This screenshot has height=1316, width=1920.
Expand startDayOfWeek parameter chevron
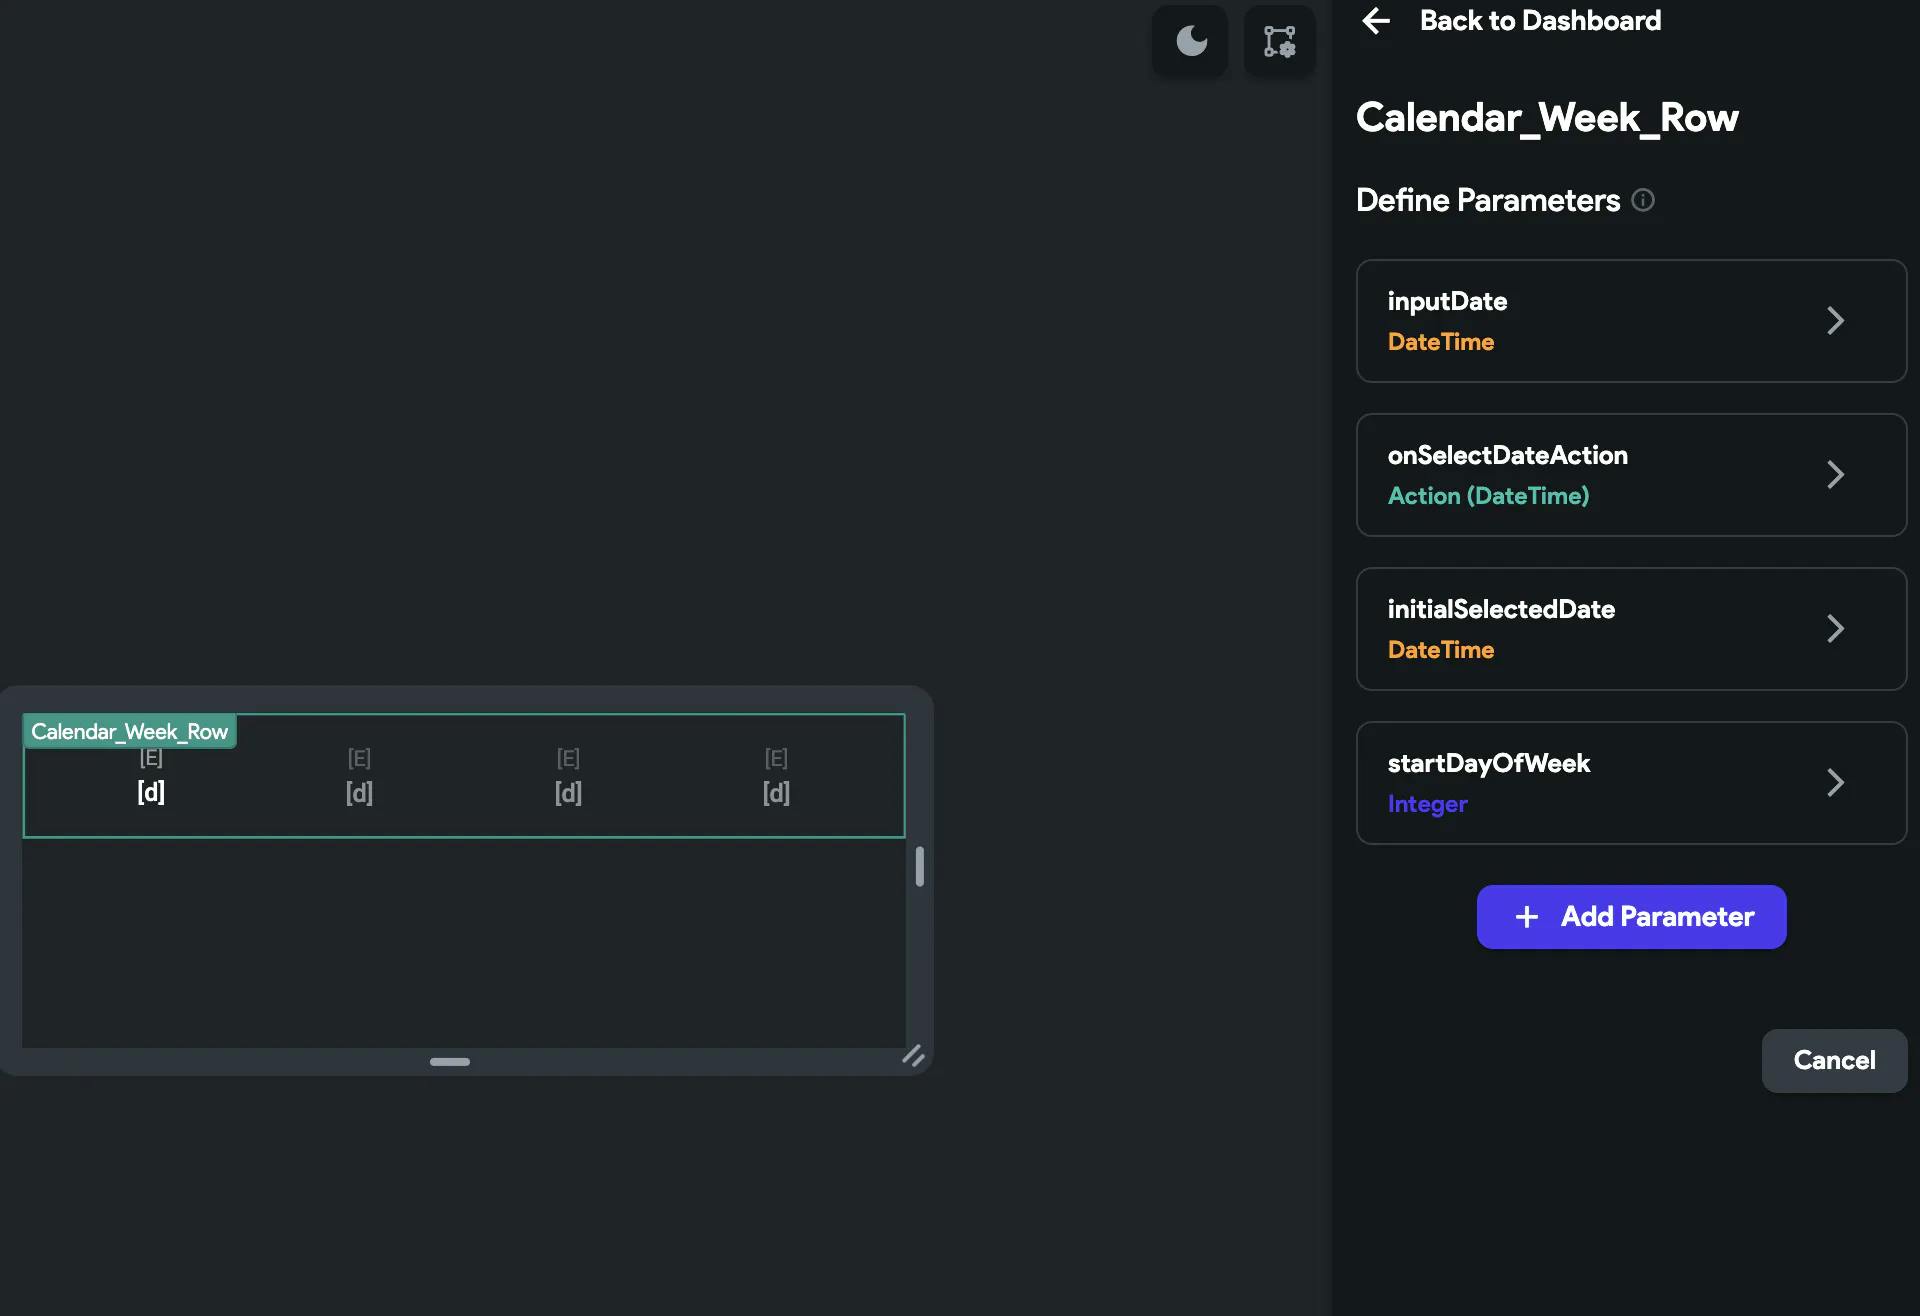[1835, 783]
